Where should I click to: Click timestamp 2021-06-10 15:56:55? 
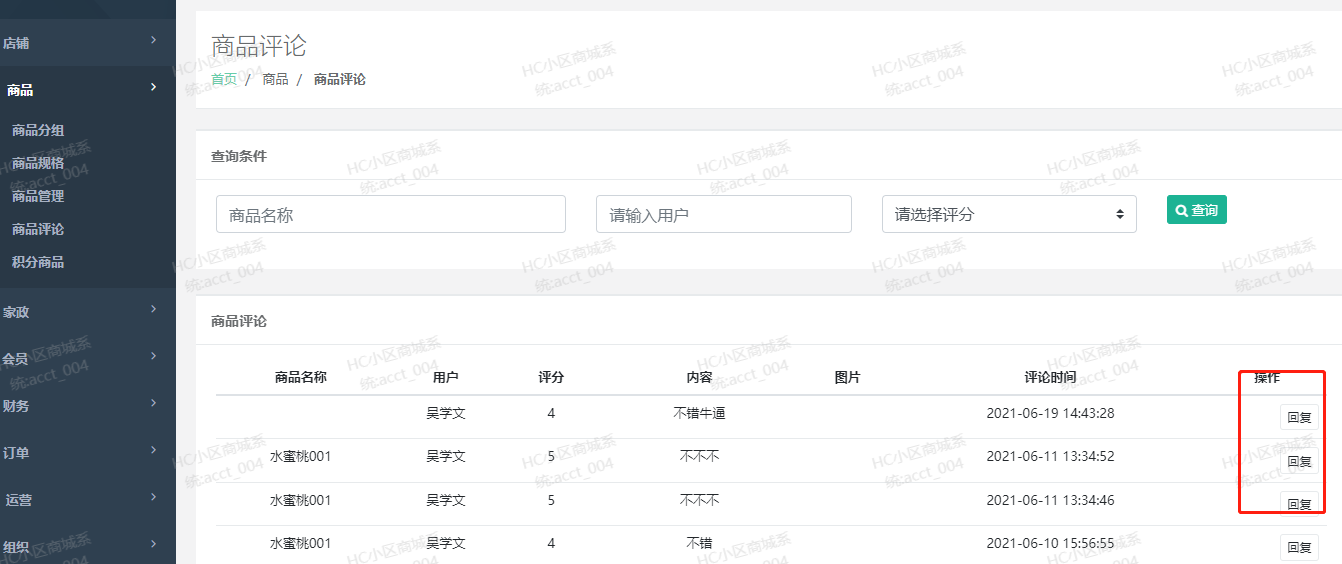click(x=1050, y=543)
